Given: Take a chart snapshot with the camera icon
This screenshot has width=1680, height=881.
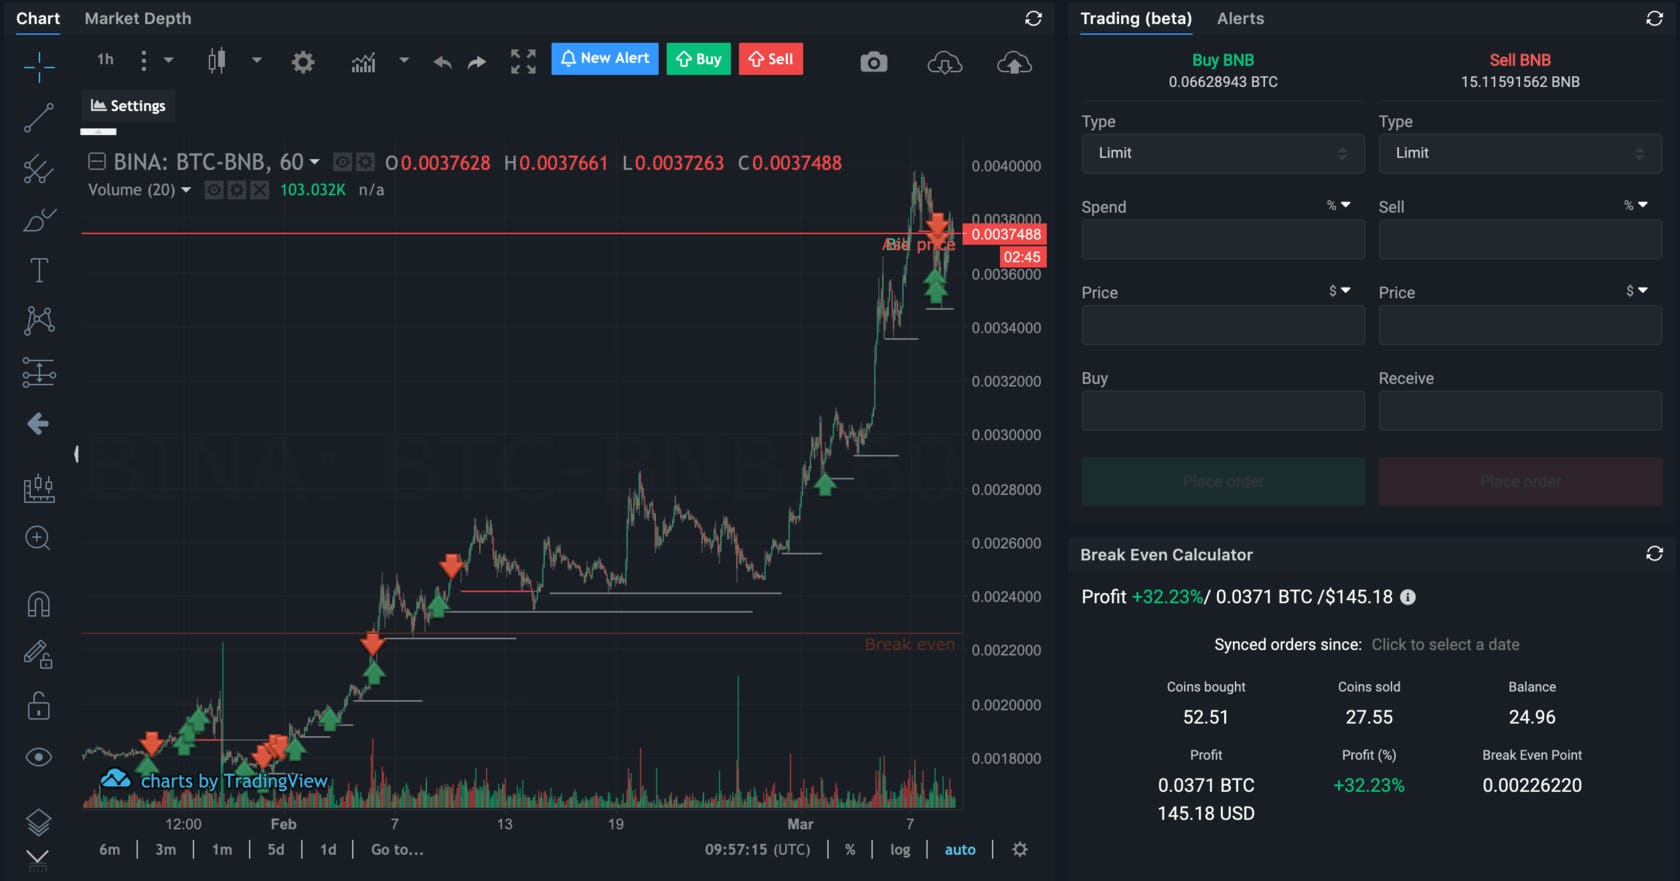Looking at the screenshot, I should pos(874,63).
